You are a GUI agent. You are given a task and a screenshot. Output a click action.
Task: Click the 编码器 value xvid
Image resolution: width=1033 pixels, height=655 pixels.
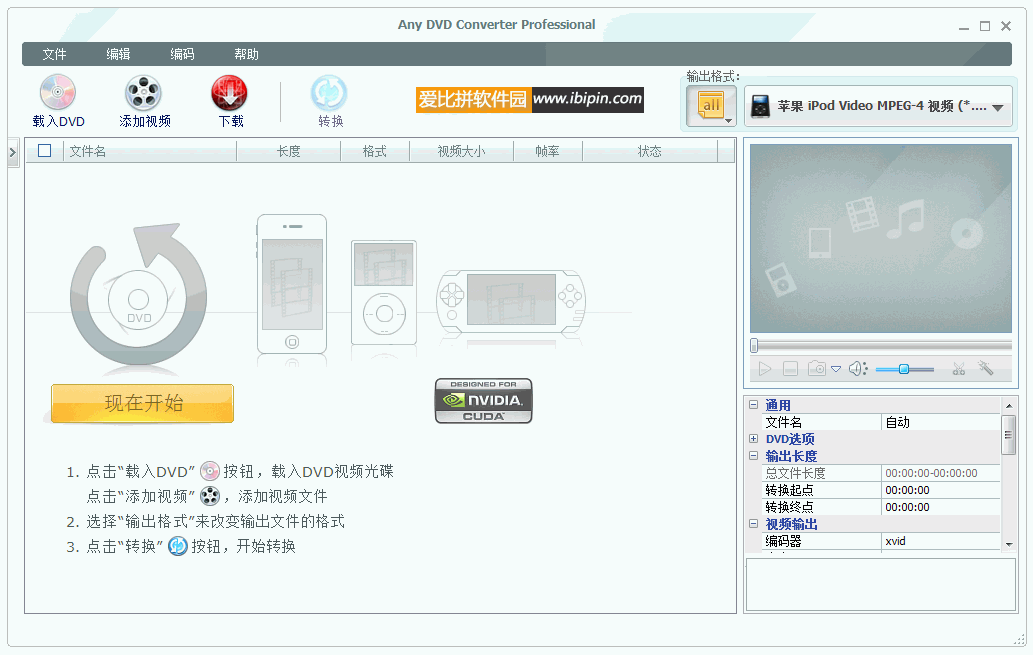click(x=941, y=542)
